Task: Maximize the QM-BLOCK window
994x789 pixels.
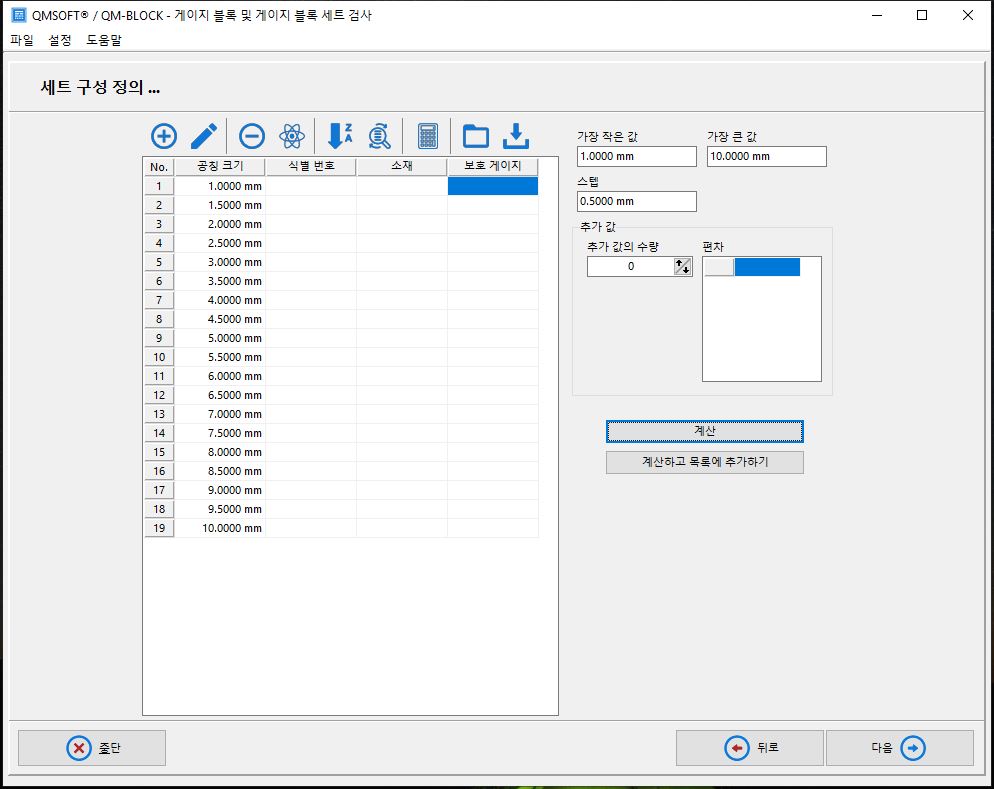Action: [922, 15]
